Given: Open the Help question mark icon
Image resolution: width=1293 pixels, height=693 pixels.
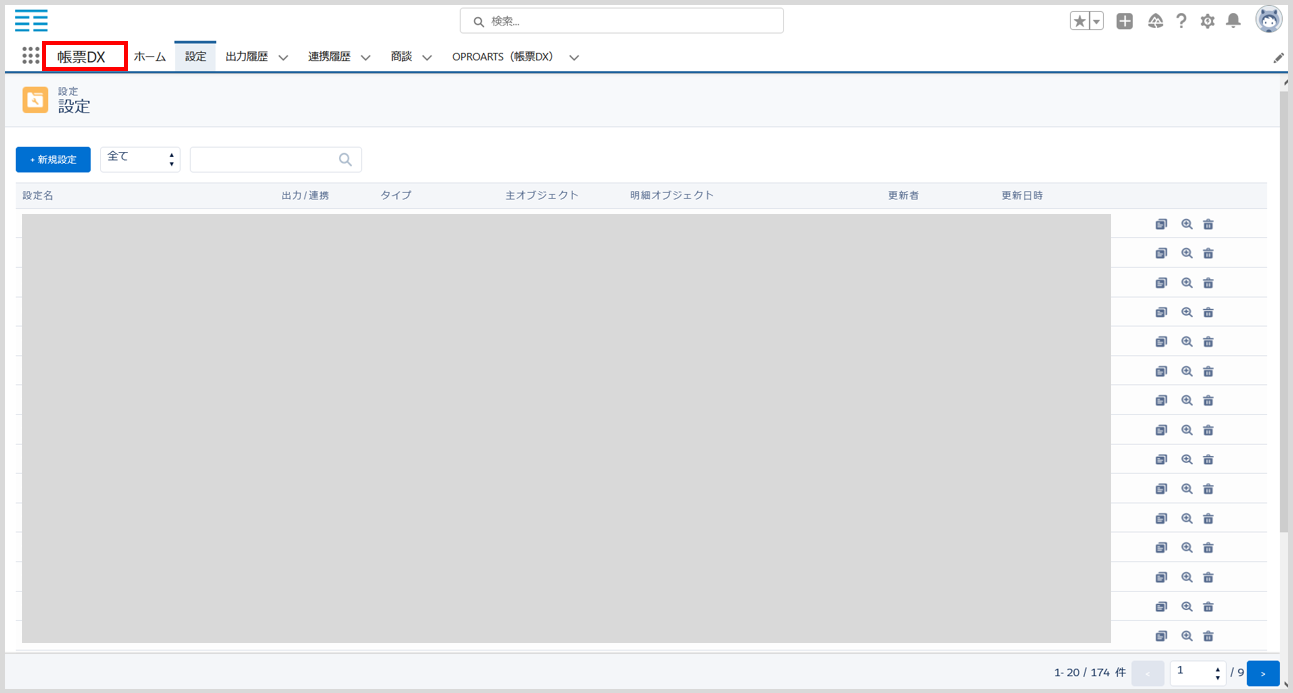Looking at the screenshot, I should [1181, 21].
